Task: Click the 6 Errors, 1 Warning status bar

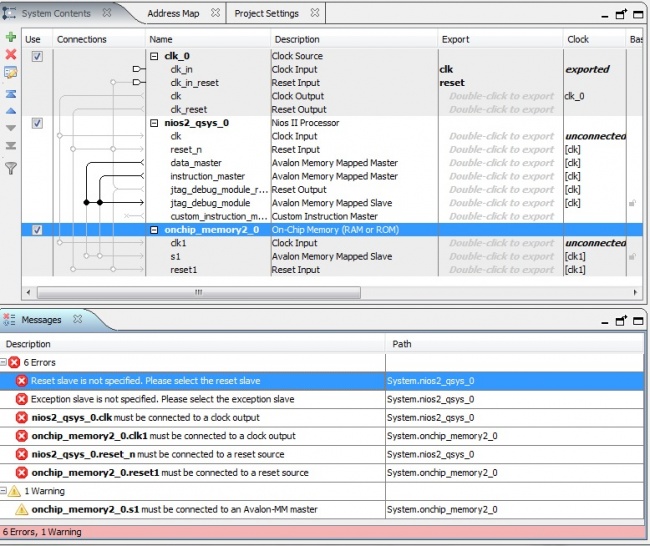Action: tap(323, 532)
